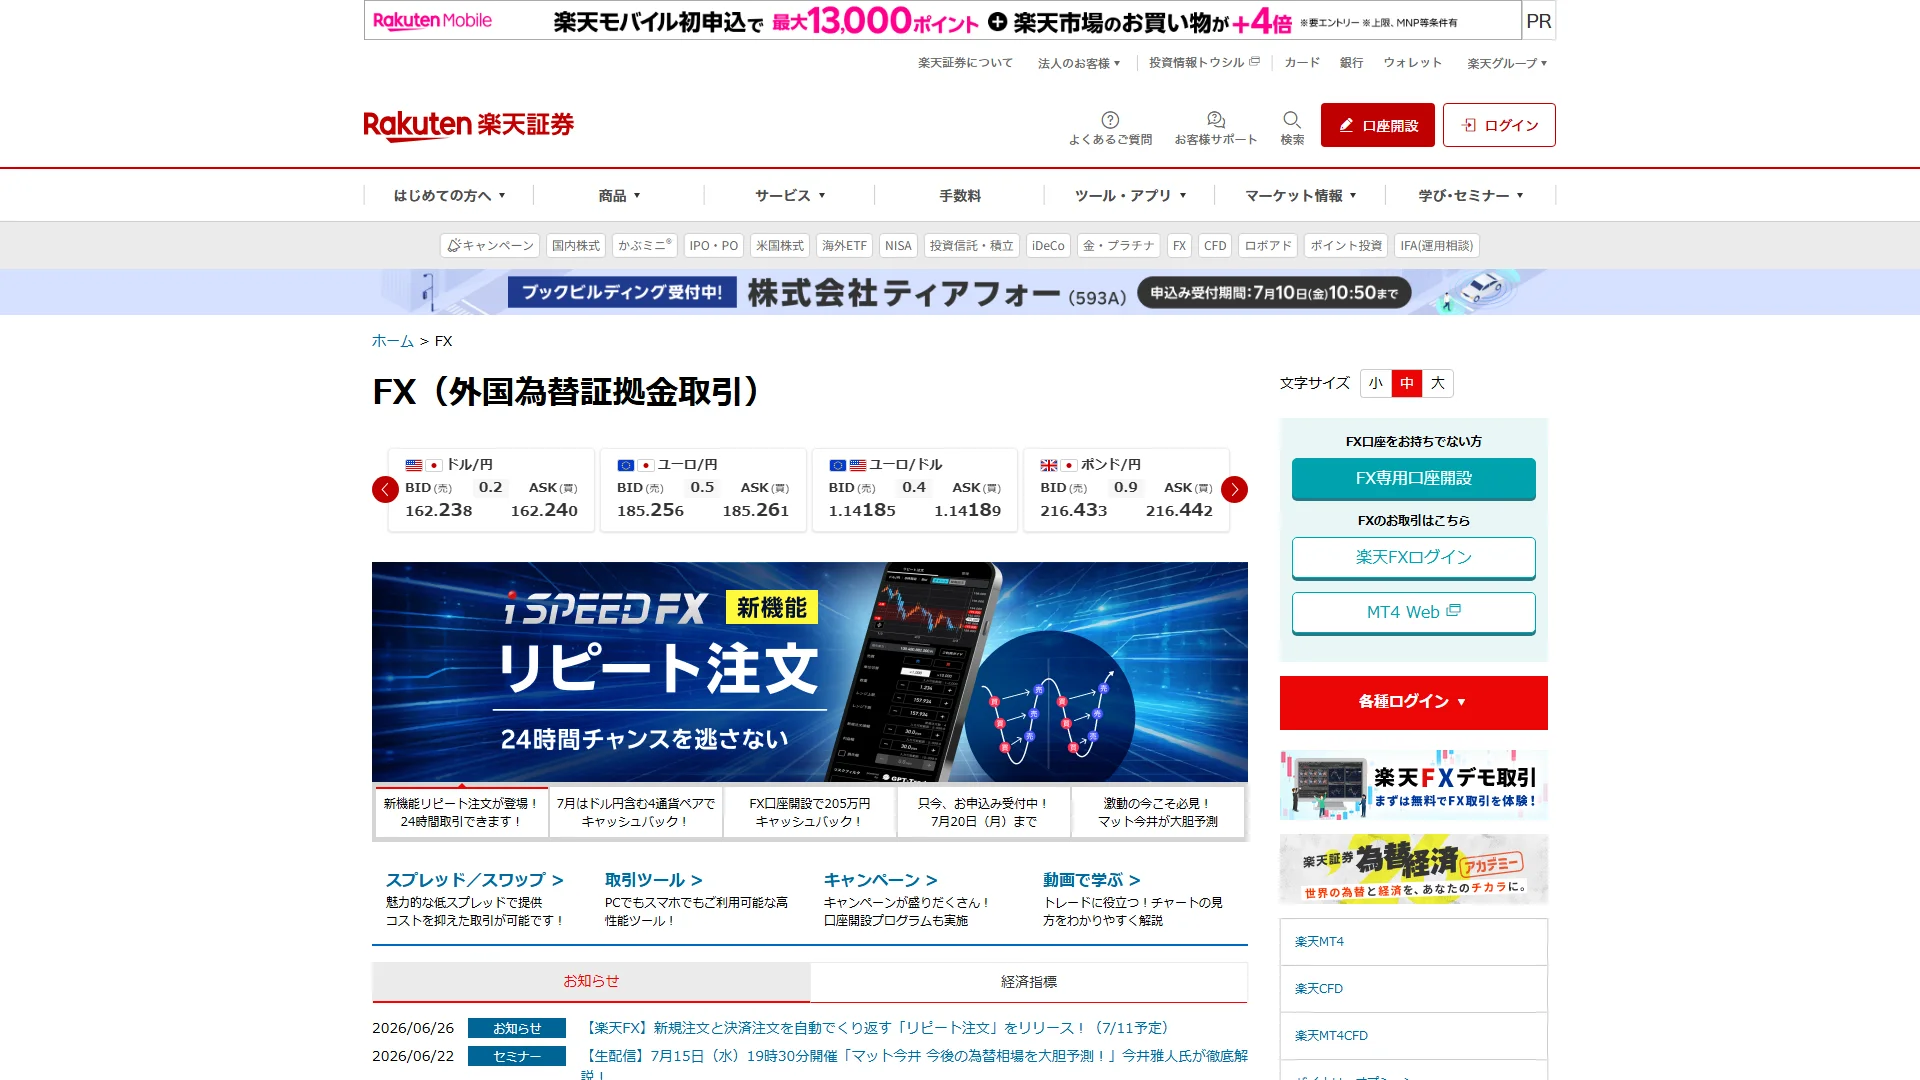Open the ユーロ/ドル rate card
Screen dimensions: 1920x1080
coord(915,489)
